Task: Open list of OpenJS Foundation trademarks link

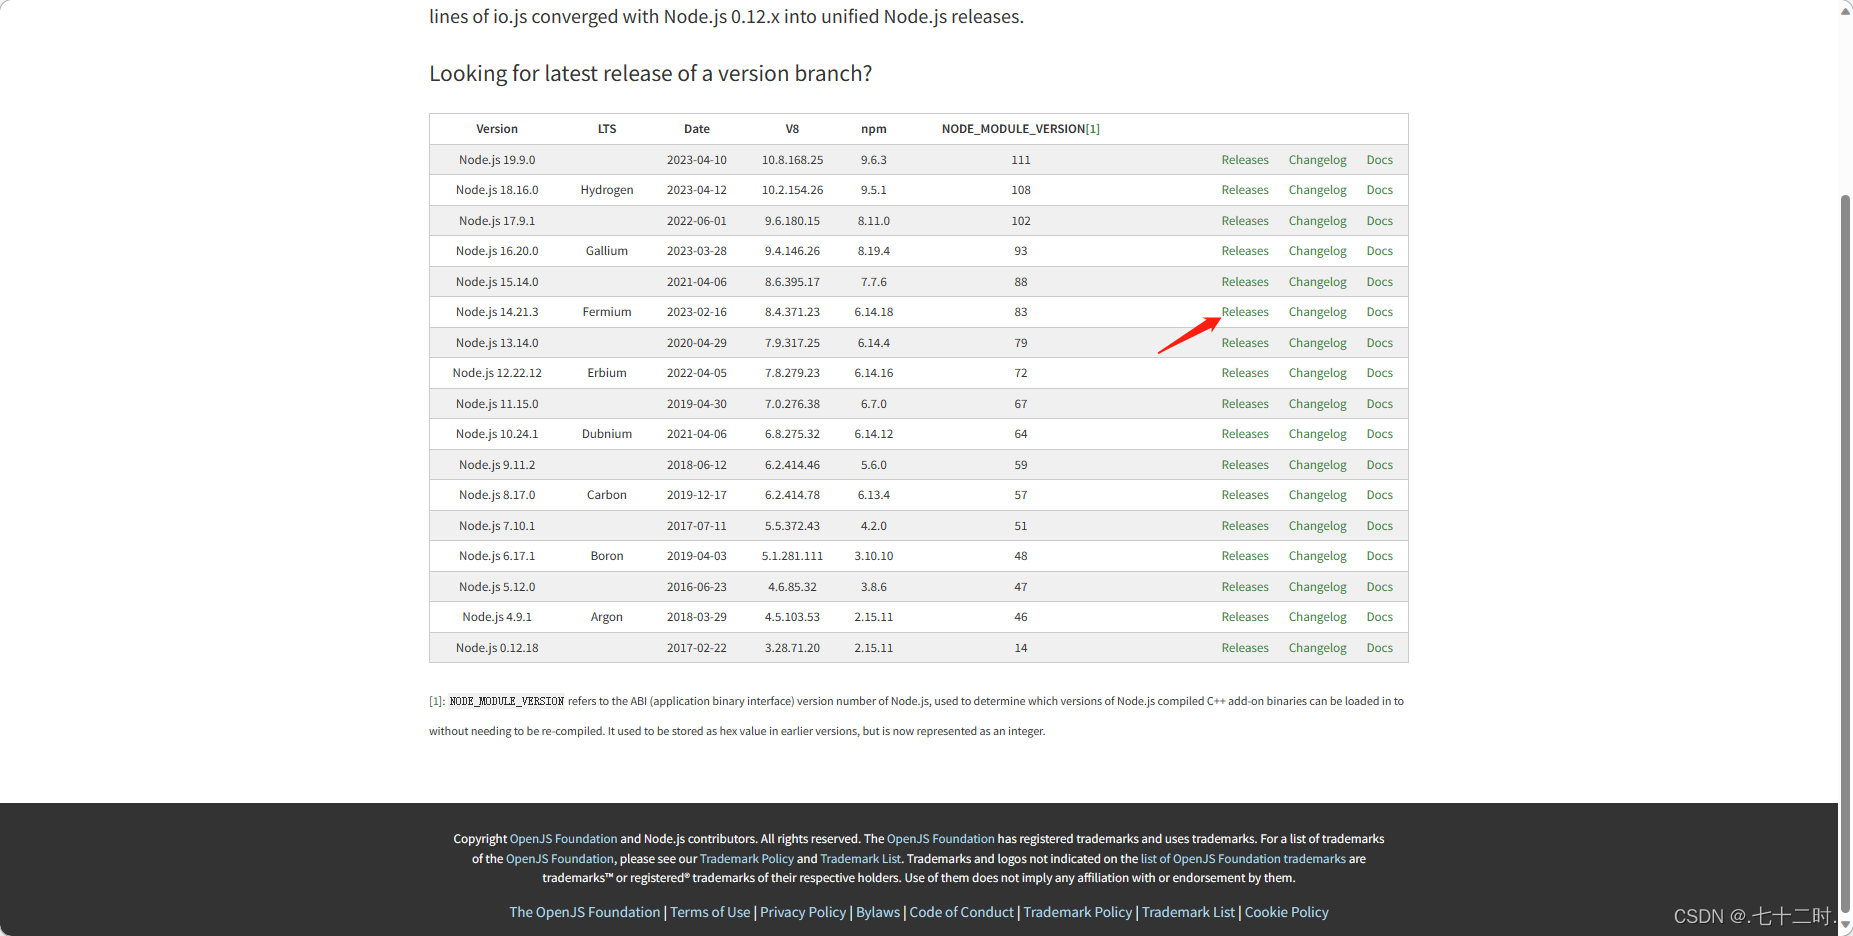Action: point(1243,859)
